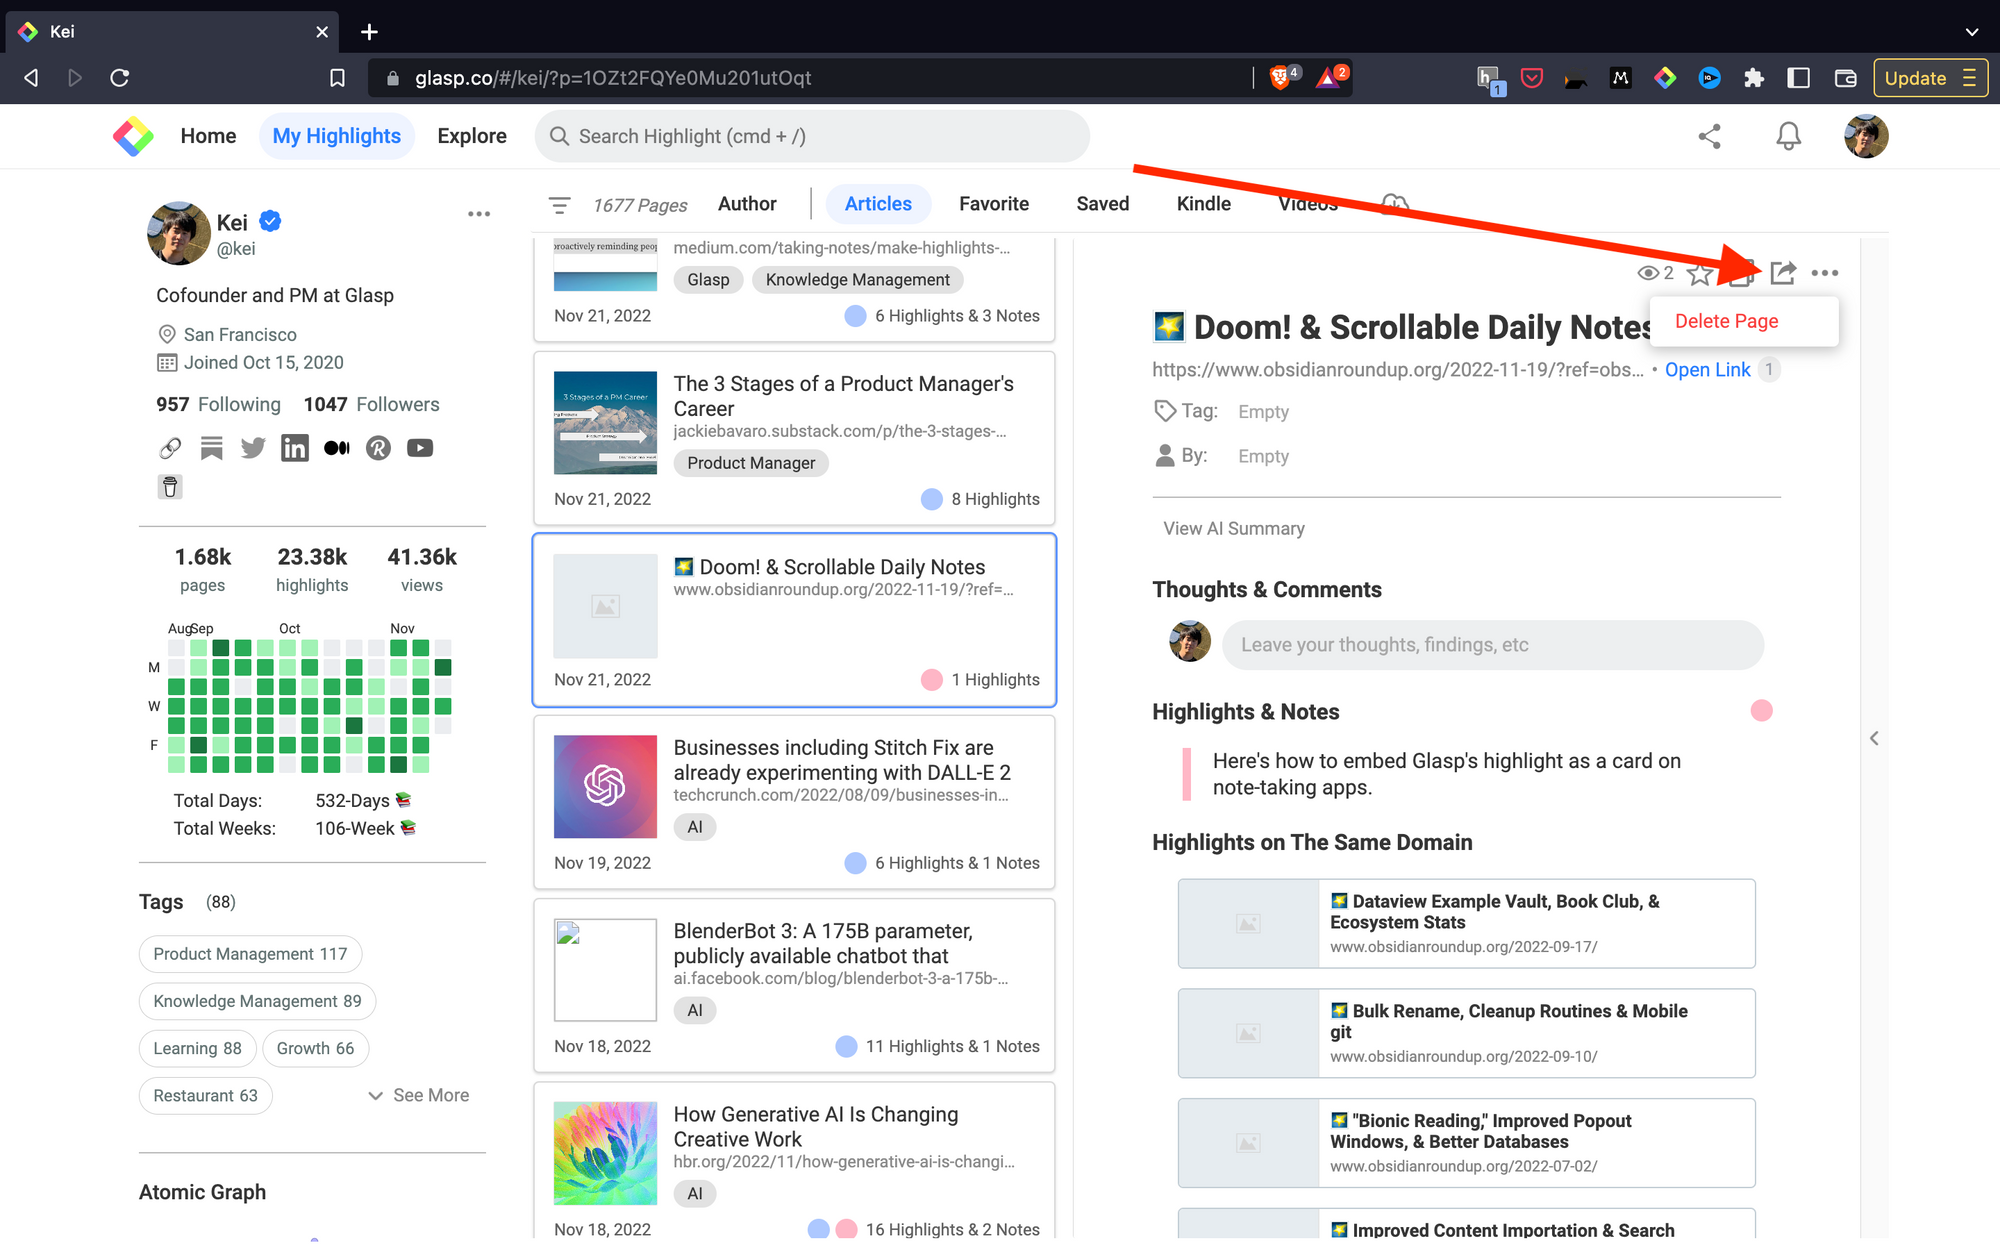
Task: Click the eye views counter on page panel
Action: tap(1655, 273)
